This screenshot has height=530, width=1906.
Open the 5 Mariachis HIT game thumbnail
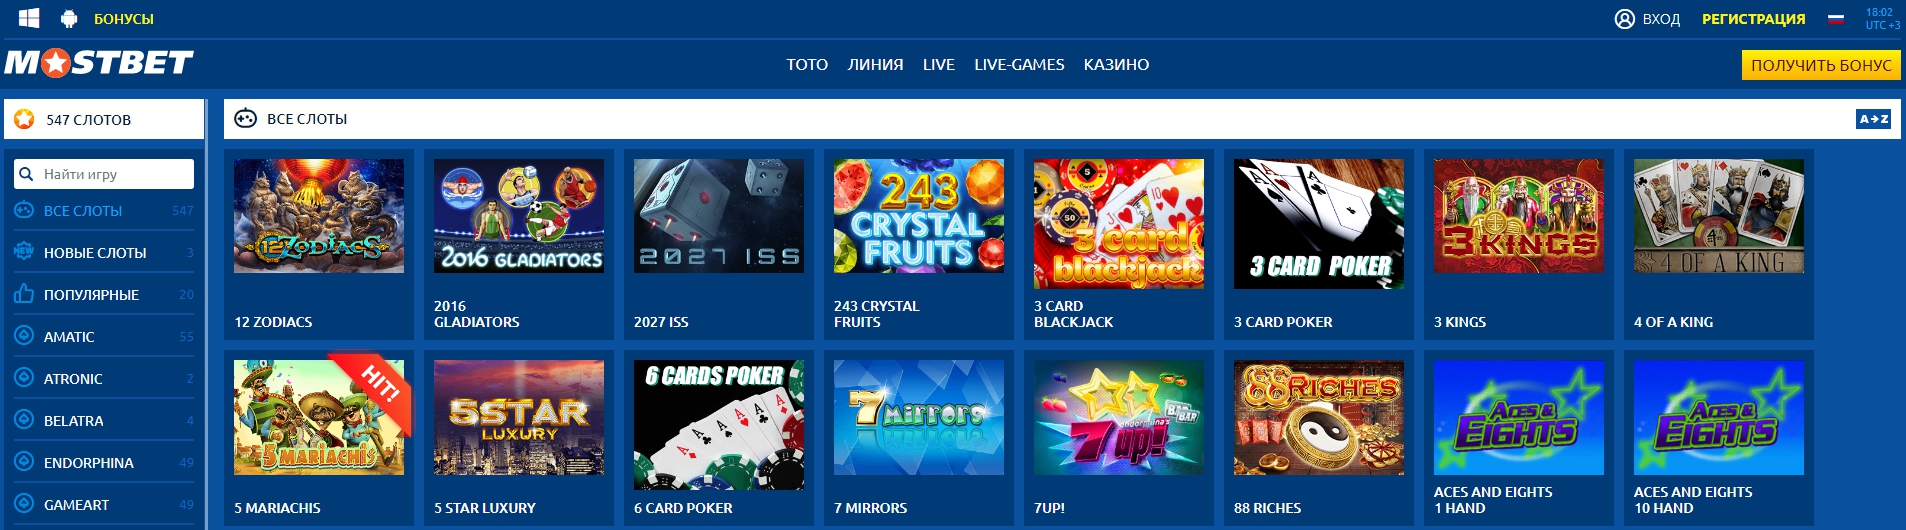tap(319, 417)
